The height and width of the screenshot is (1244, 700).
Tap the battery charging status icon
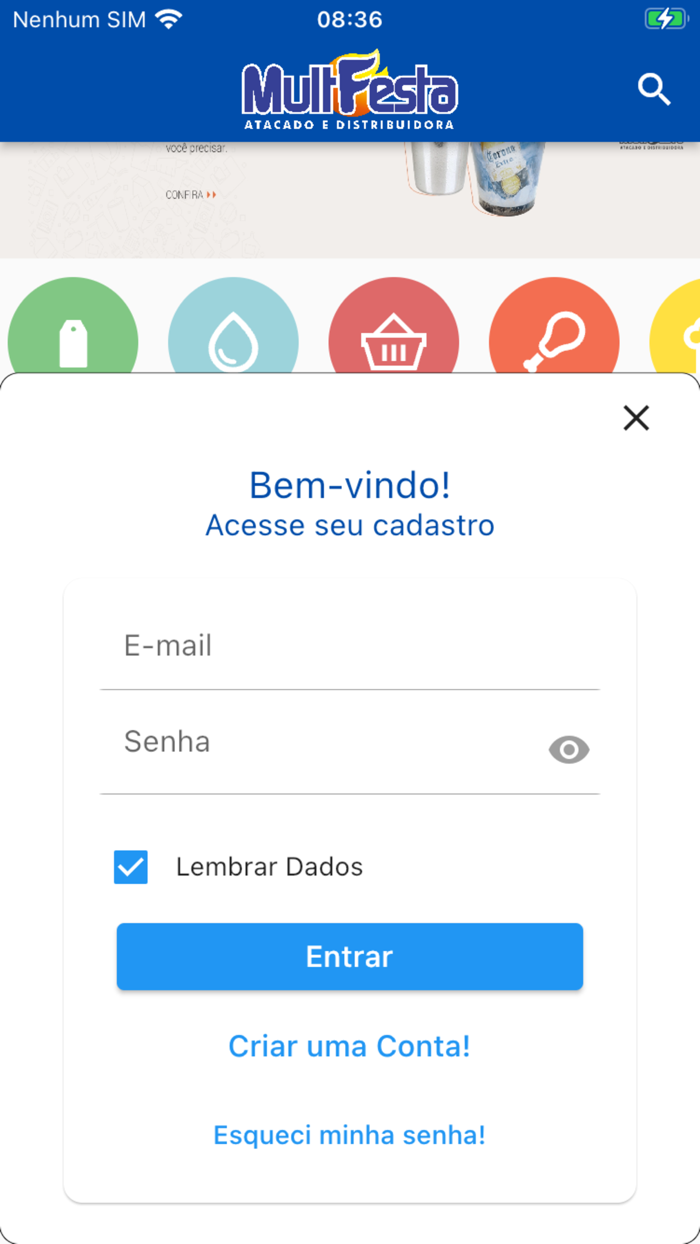click(664, 19)
